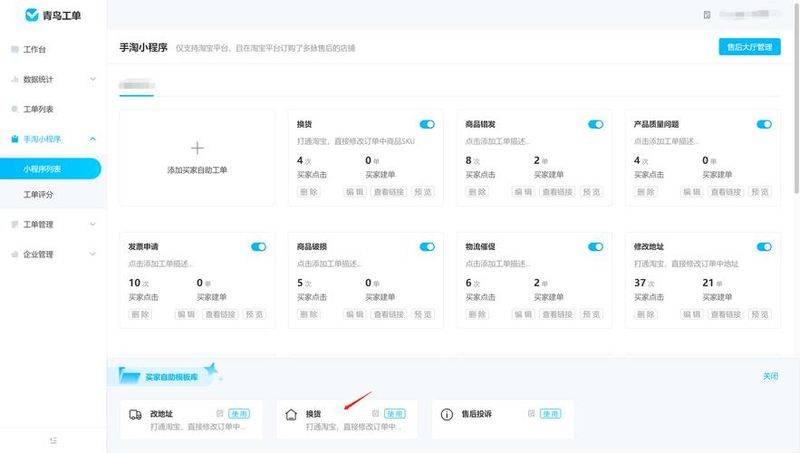Click 编辑 on the 换货 card
Image resolution: width=800 pixels, height=453 pixels.
pos(355,192)
